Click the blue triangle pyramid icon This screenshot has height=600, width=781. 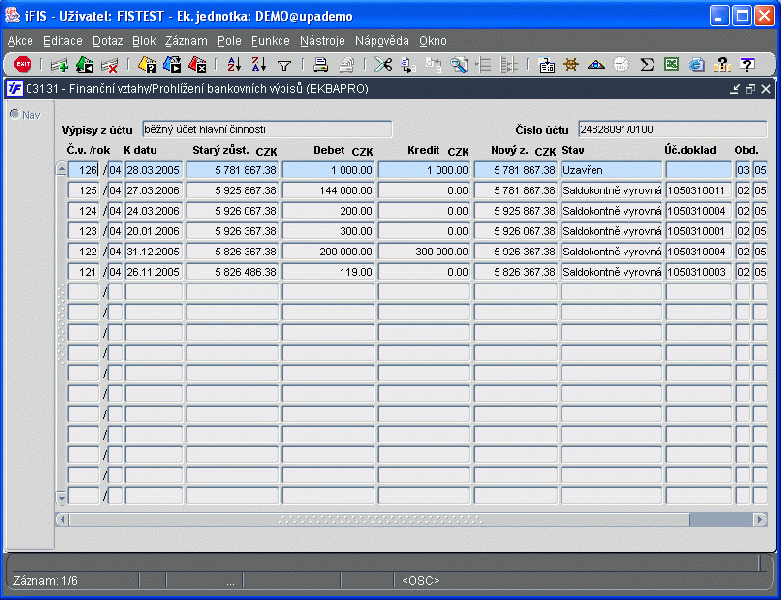click(x=596, y=65)
